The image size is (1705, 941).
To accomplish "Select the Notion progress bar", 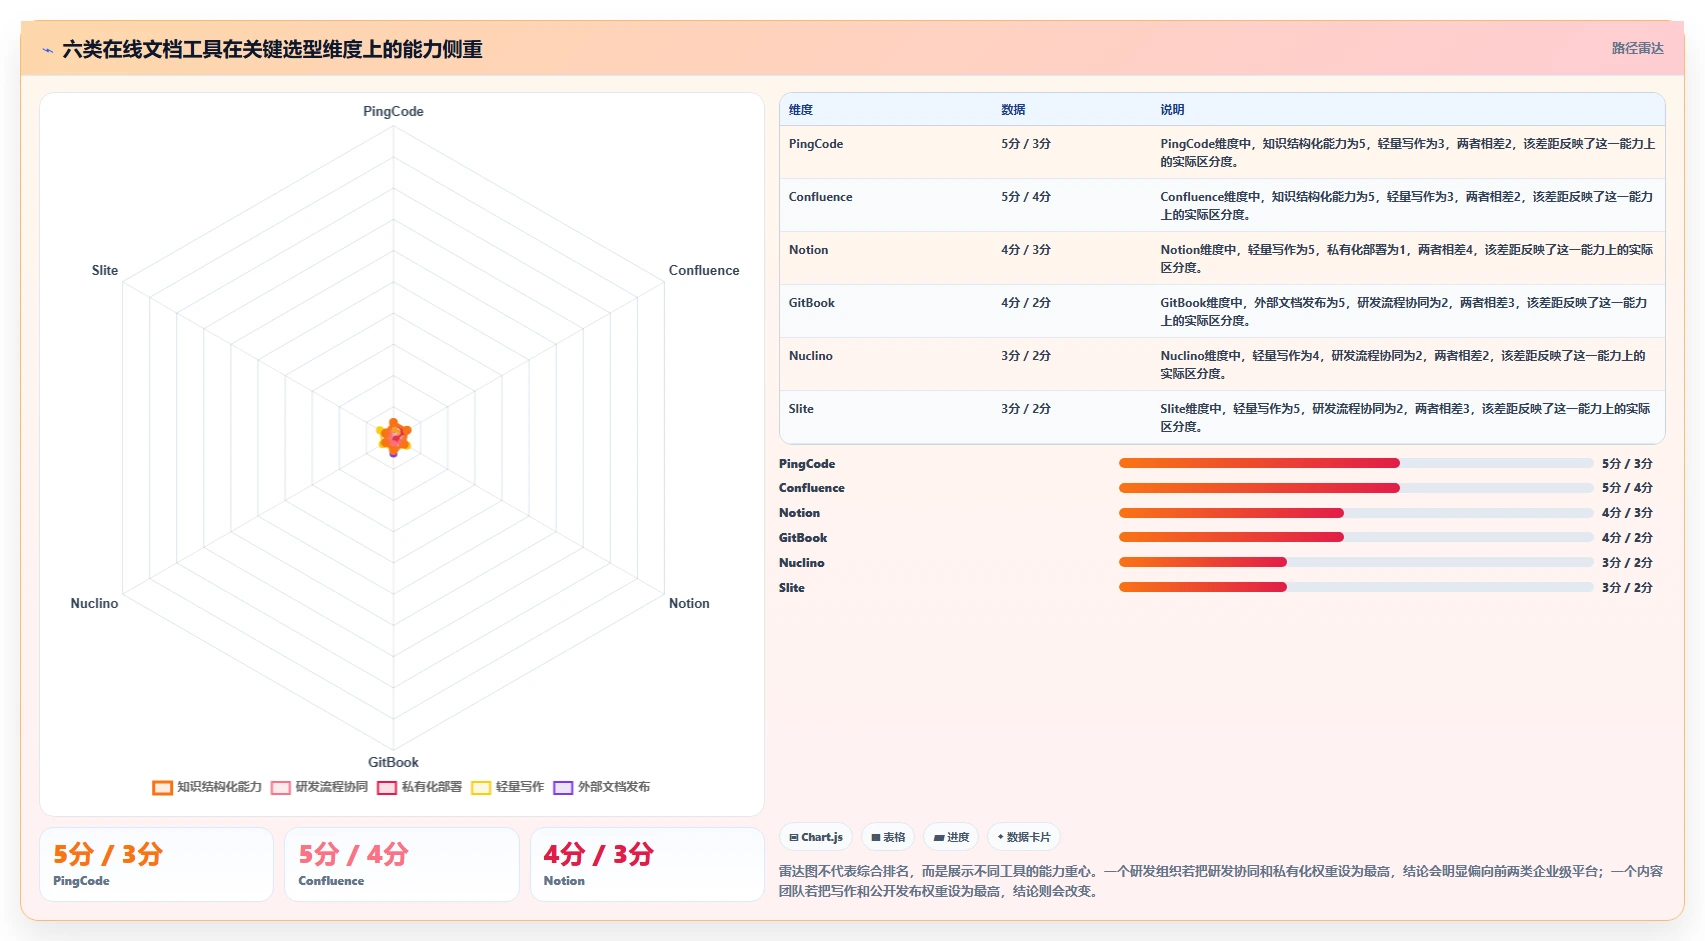I will (x=1356, y=513).
